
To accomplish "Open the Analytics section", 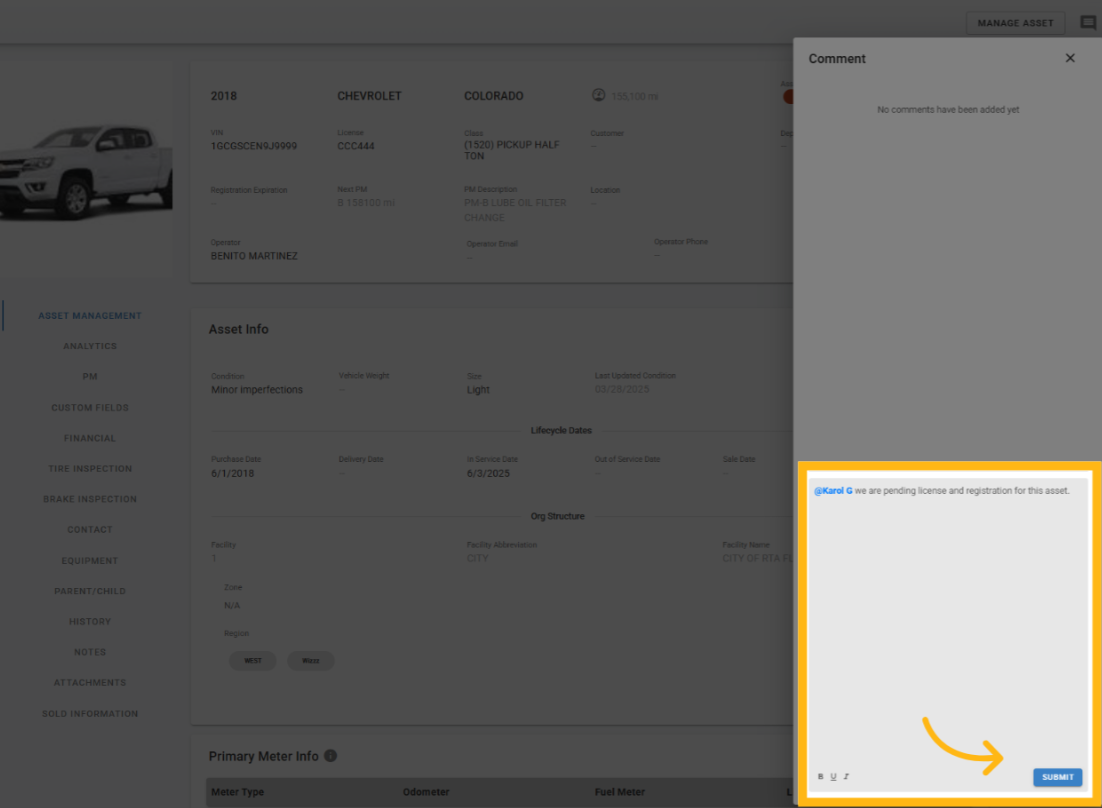I will [x=90, y=346].
